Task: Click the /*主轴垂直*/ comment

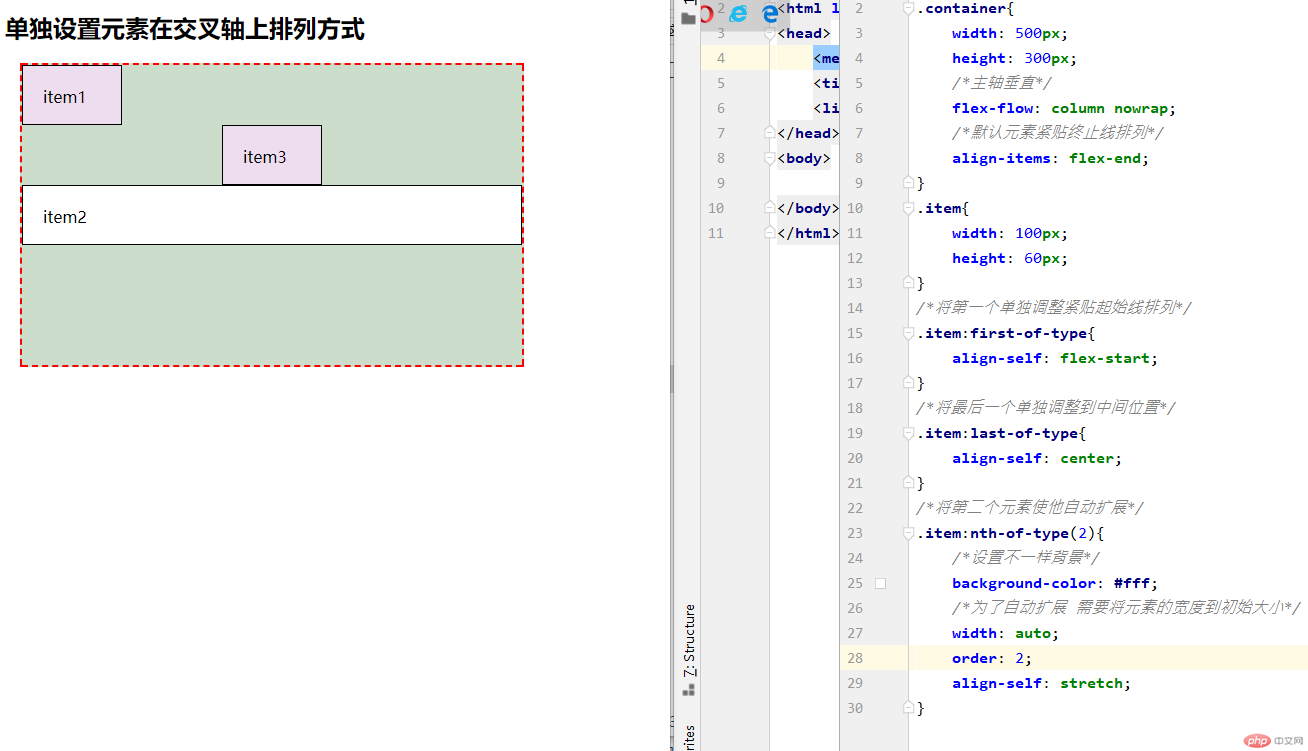Action: (x=1002, y=83)
